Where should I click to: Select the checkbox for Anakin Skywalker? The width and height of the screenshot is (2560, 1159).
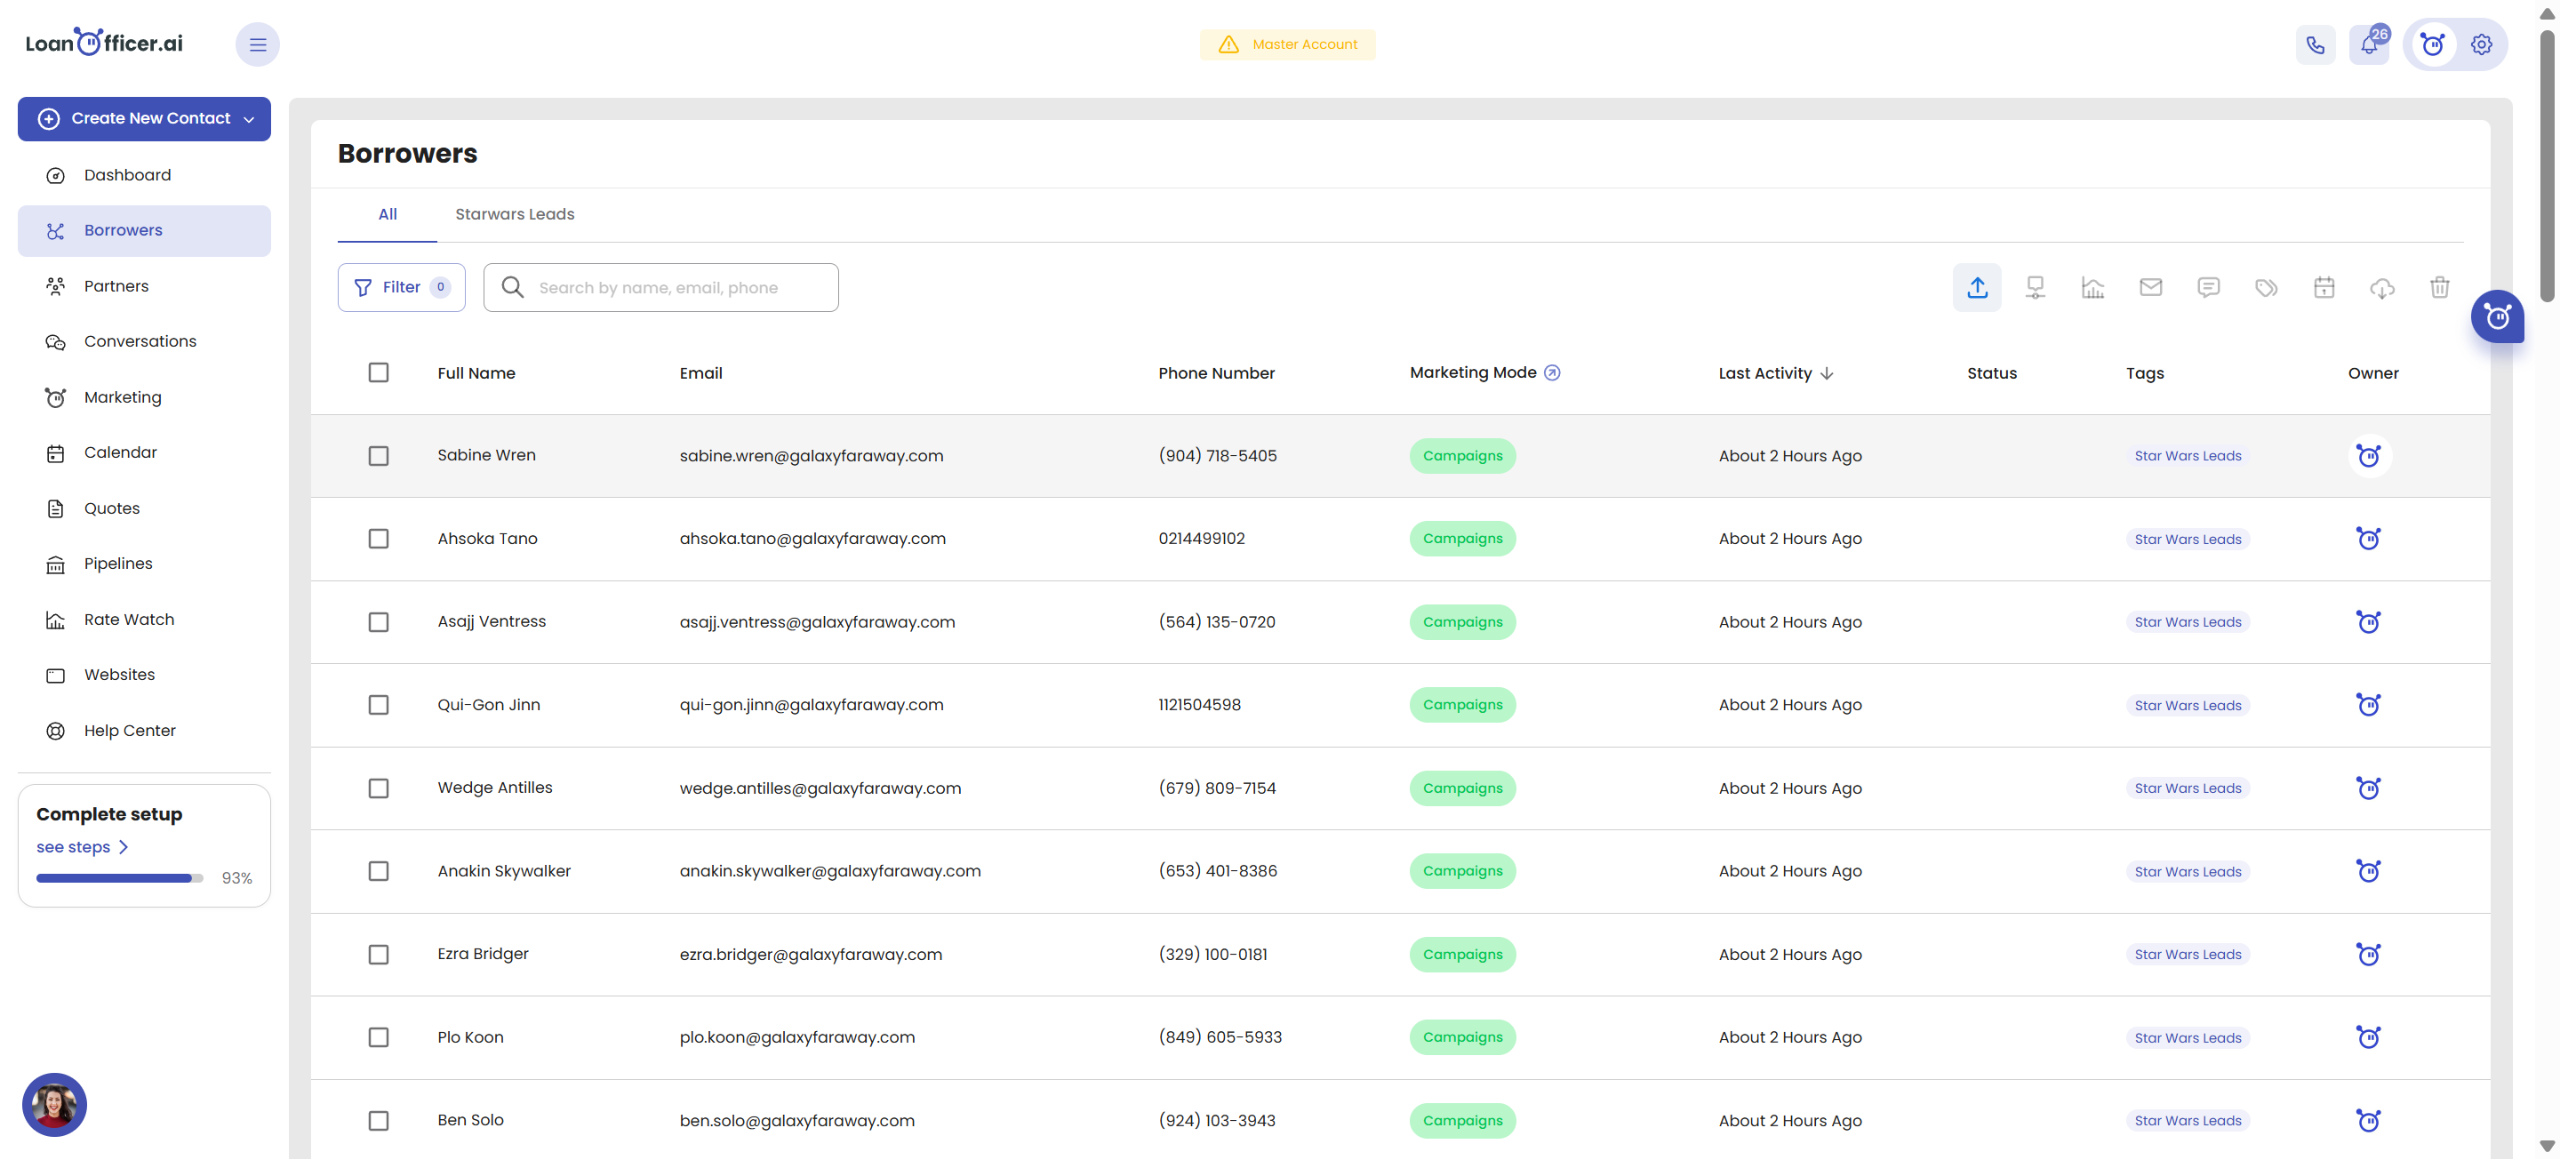(378, 871)
